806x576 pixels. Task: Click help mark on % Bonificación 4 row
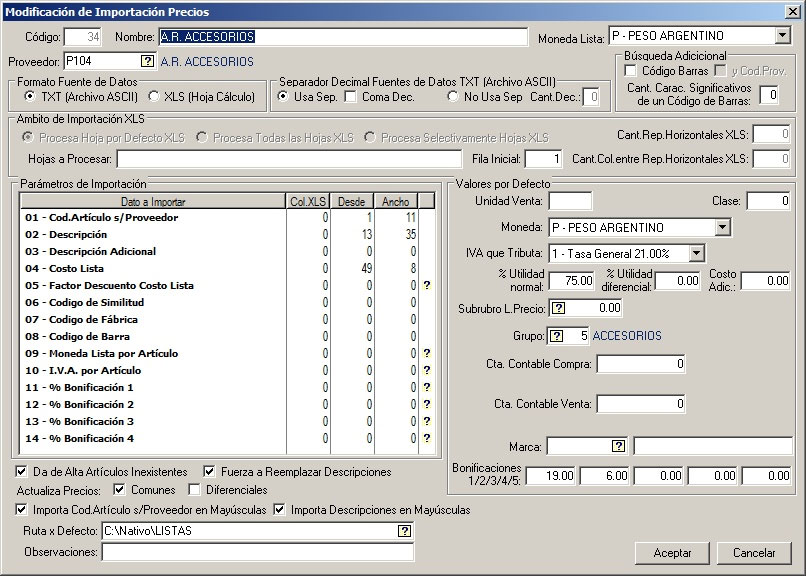point(427,438)
